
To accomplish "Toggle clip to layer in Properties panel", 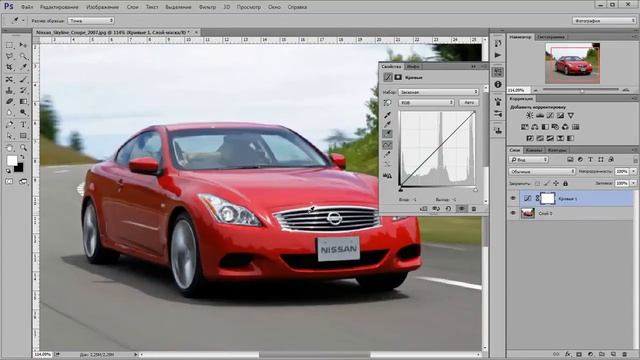I will pos(424,209).
